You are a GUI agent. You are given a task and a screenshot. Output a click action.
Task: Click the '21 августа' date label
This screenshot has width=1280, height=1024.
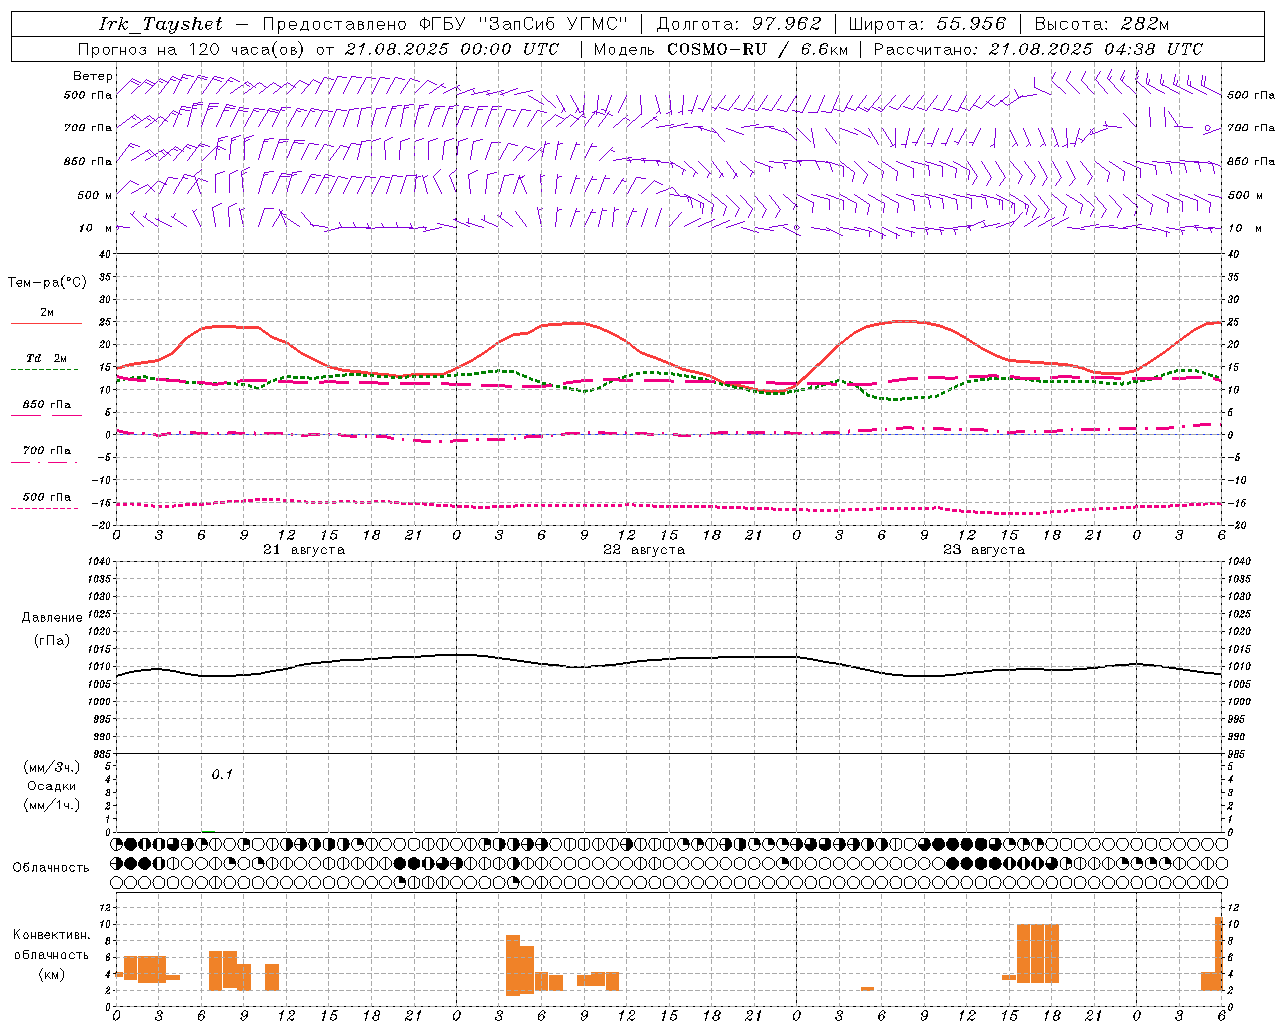304,550
